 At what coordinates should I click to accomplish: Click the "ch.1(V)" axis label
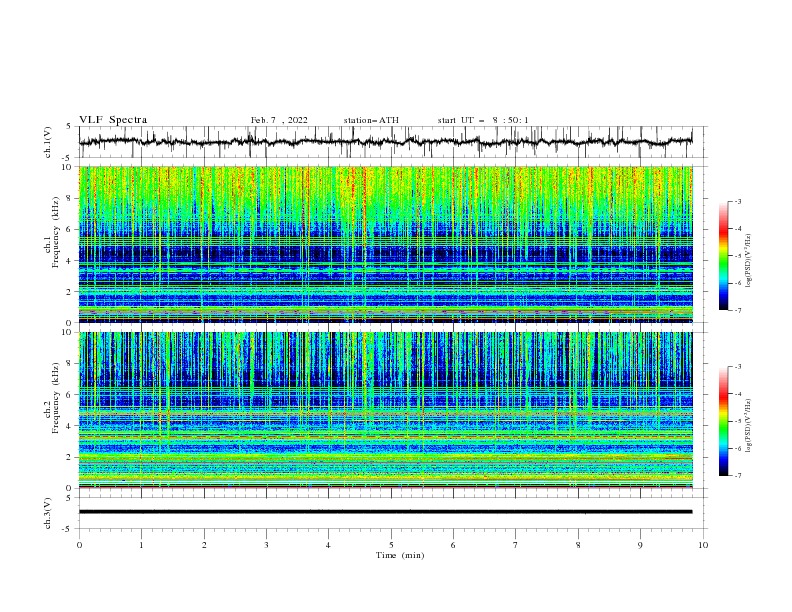48,142
